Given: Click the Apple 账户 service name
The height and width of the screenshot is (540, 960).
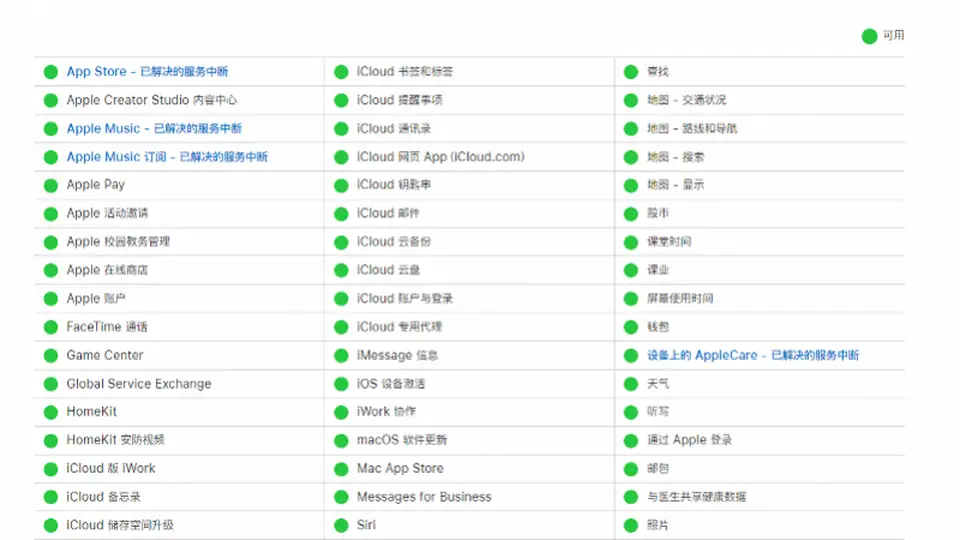Looking at the screenshot, I should [96, 299].
